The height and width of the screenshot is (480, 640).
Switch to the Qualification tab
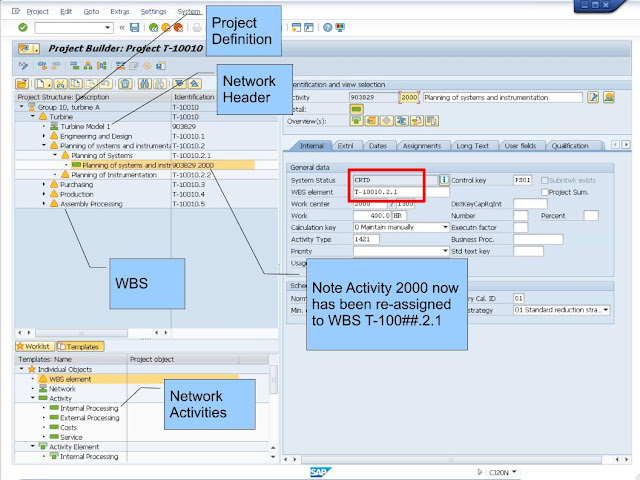click(x=570, y=146)
